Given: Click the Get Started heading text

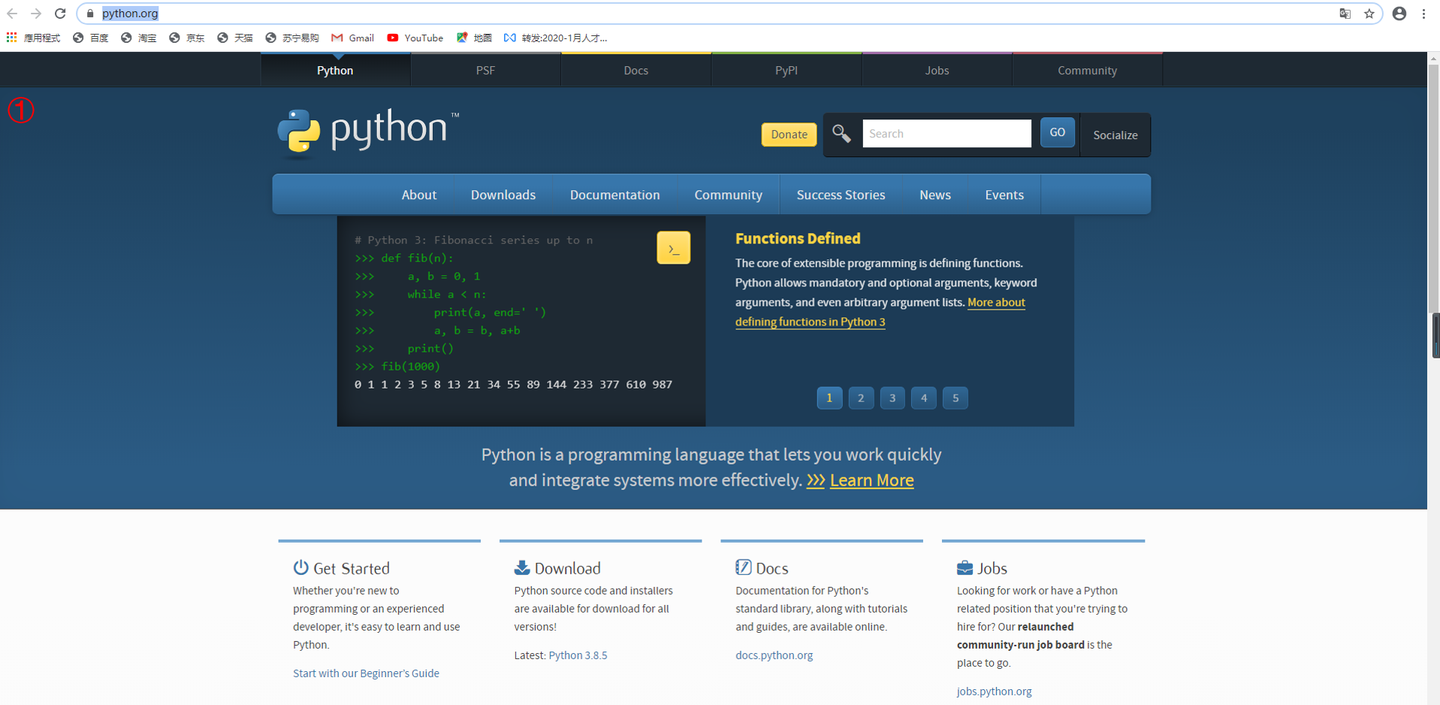Looking at the screenshot, I should click(x=351, y=568).
